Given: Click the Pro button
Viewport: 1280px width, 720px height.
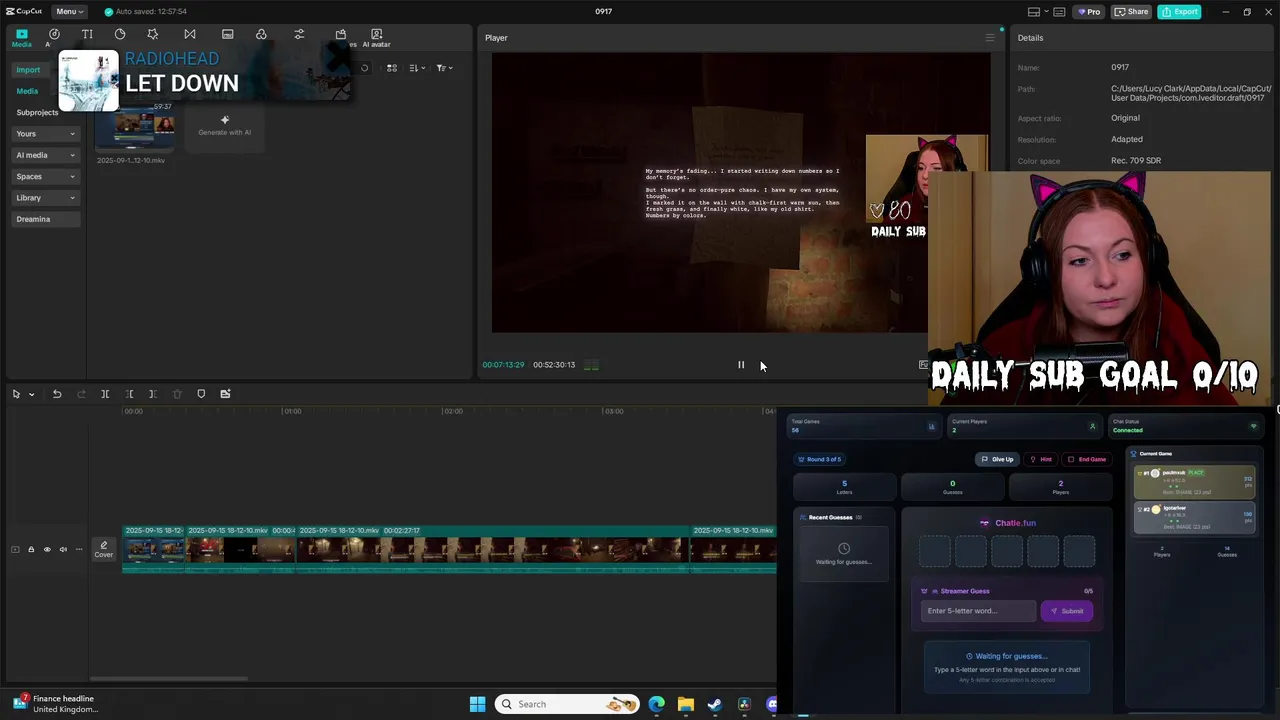Looking at the screenshot, I should click(1088, 12).
